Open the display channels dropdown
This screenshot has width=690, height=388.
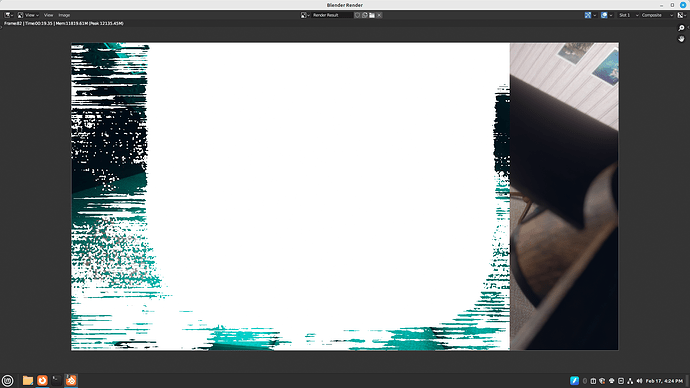(681, 15)
